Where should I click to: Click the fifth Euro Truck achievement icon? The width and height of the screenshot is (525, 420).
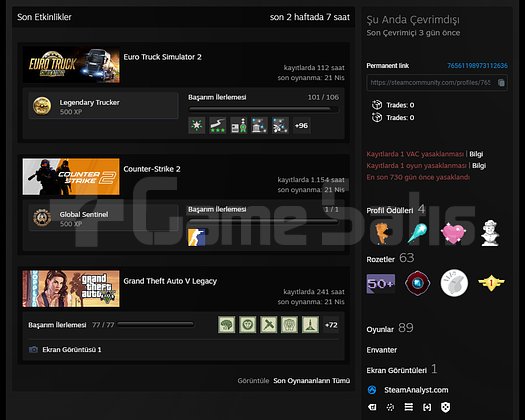pos(280,126)
